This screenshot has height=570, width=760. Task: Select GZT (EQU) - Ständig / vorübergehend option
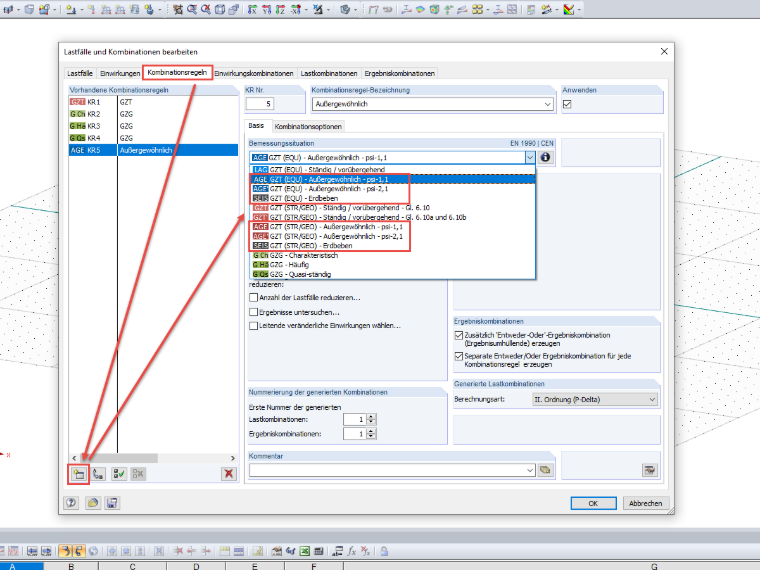click(x=393, y=170)
